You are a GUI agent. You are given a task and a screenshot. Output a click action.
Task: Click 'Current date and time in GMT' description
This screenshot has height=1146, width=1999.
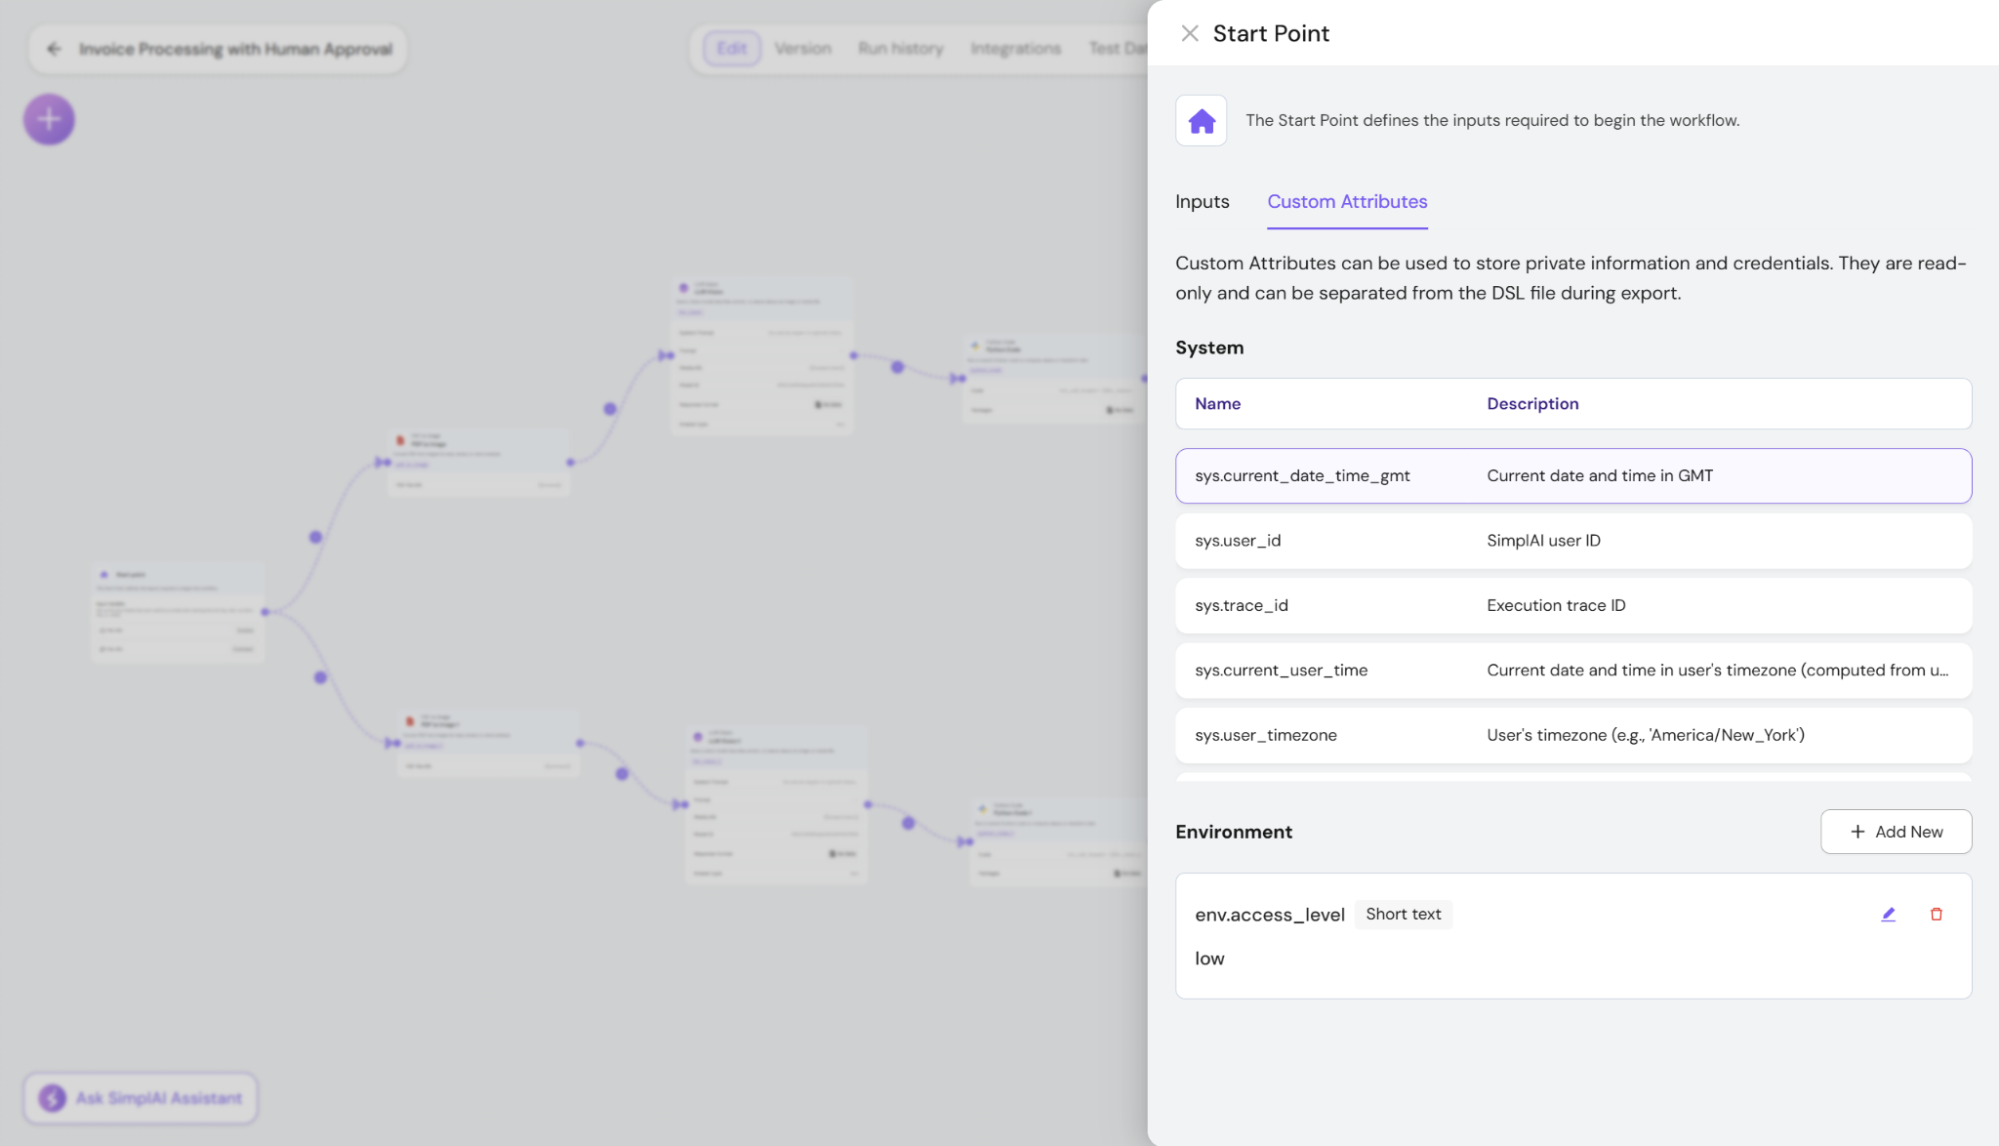[x=1599, y=476]
